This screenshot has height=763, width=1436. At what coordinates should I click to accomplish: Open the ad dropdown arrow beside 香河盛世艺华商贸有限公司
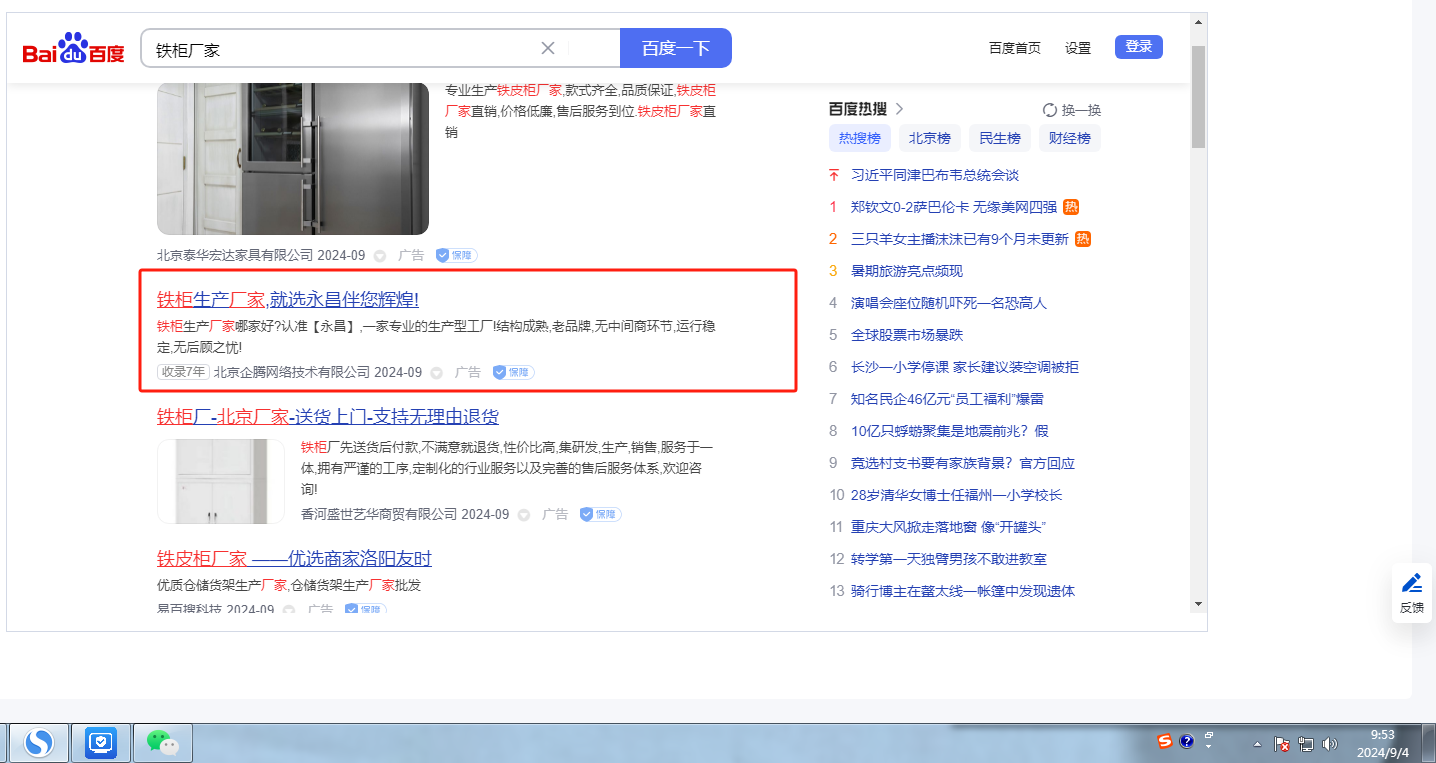pyautogui.click(x=524, y=515)
